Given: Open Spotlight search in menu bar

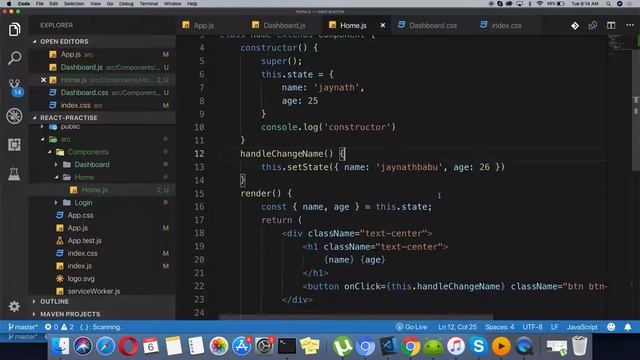Looking at the screenshot, I should tap(608, 4).
